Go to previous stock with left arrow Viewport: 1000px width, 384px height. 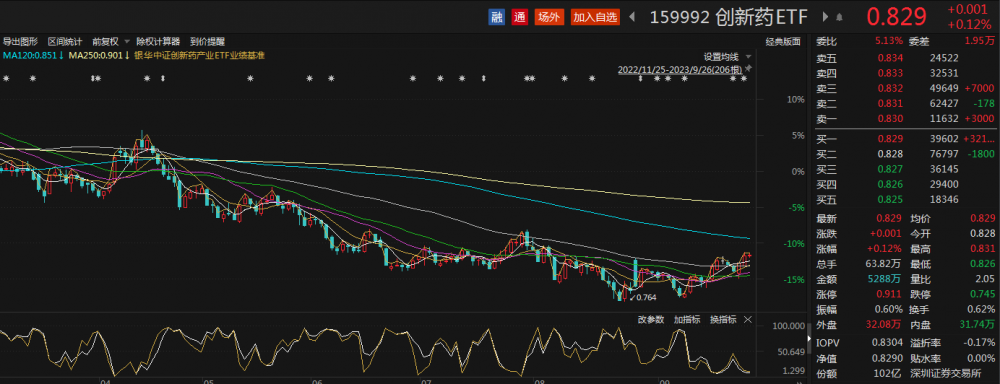coord(632,17)
